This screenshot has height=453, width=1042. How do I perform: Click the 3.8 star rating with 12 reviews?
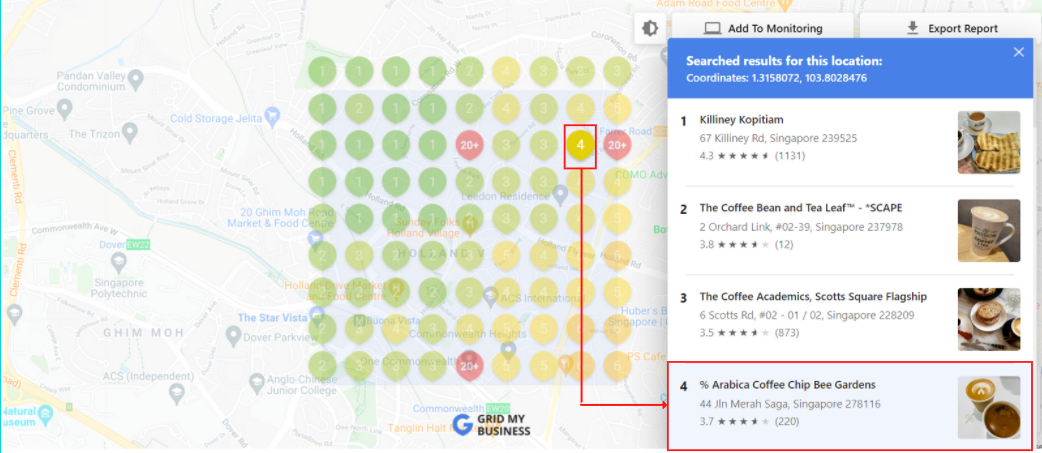point(746,244)
